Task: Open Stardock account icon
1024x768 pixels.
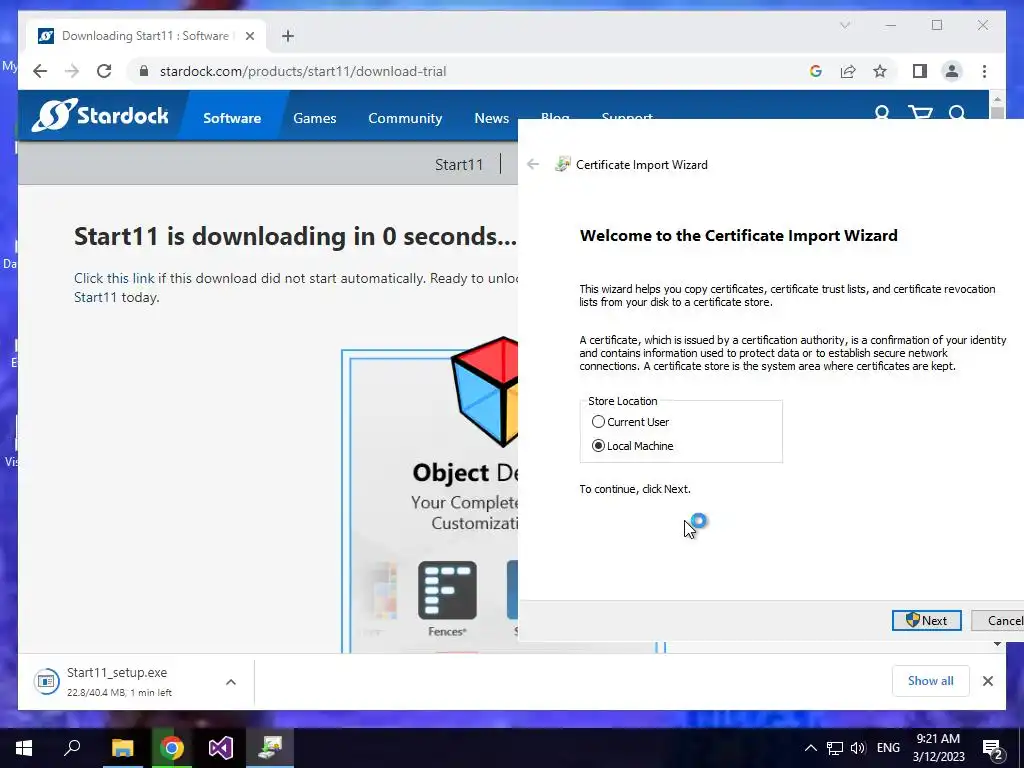Action: pyautogui.click(x=882, y=112)
